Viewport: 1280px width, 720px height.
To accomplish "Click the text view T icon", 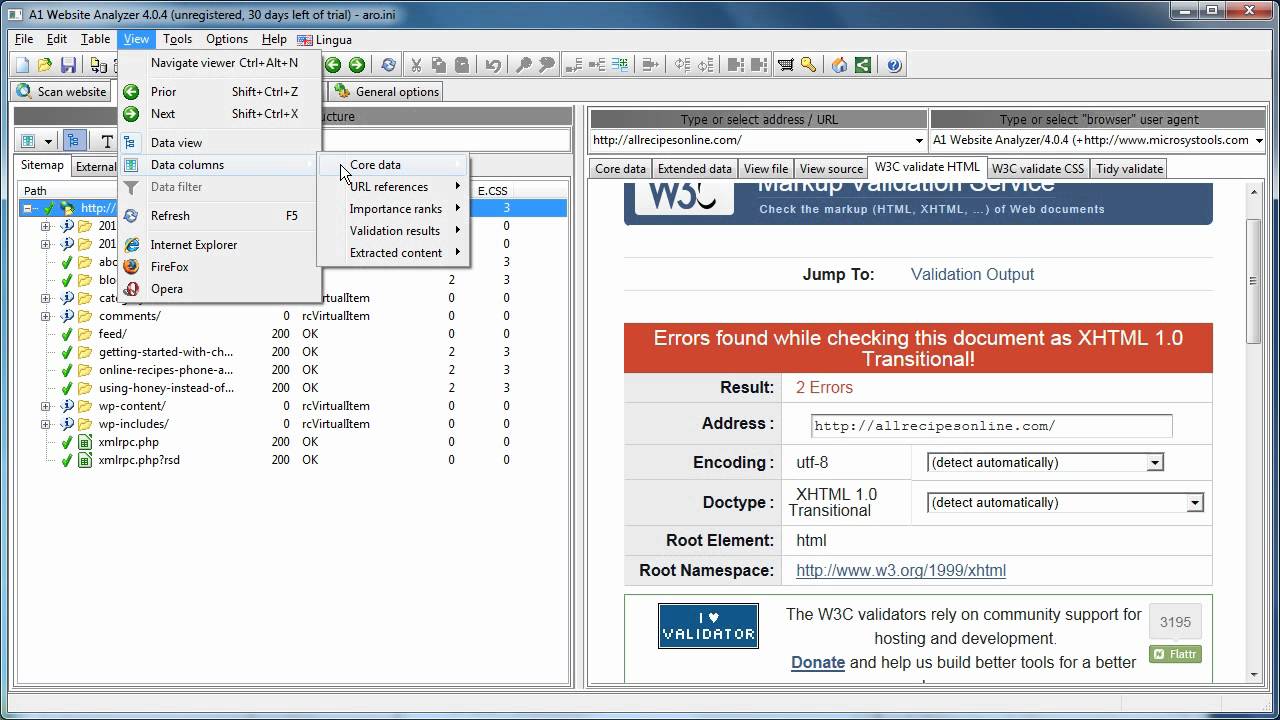I will coord(109,140).
